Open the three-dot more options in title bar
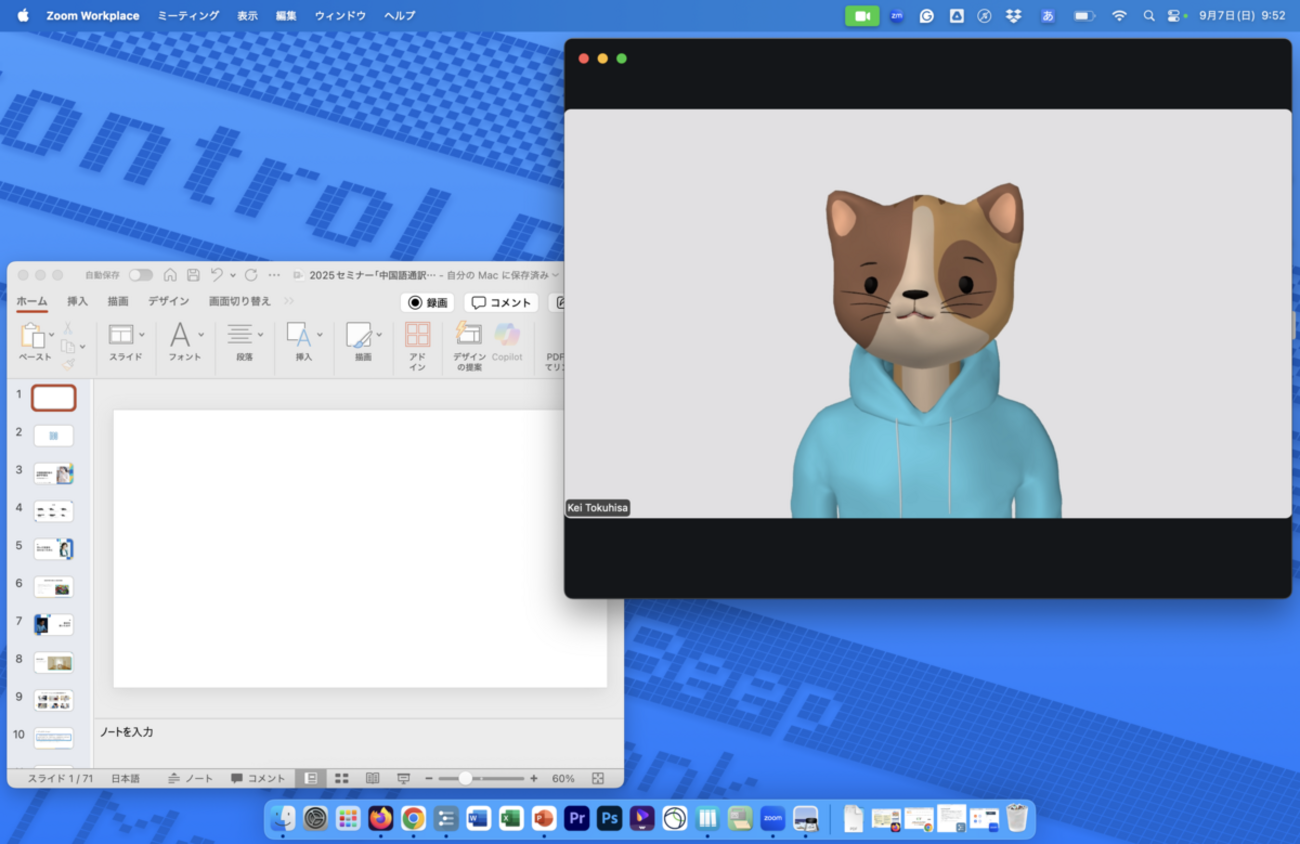This screenshot has width=1300, height=844. point(274,275)
